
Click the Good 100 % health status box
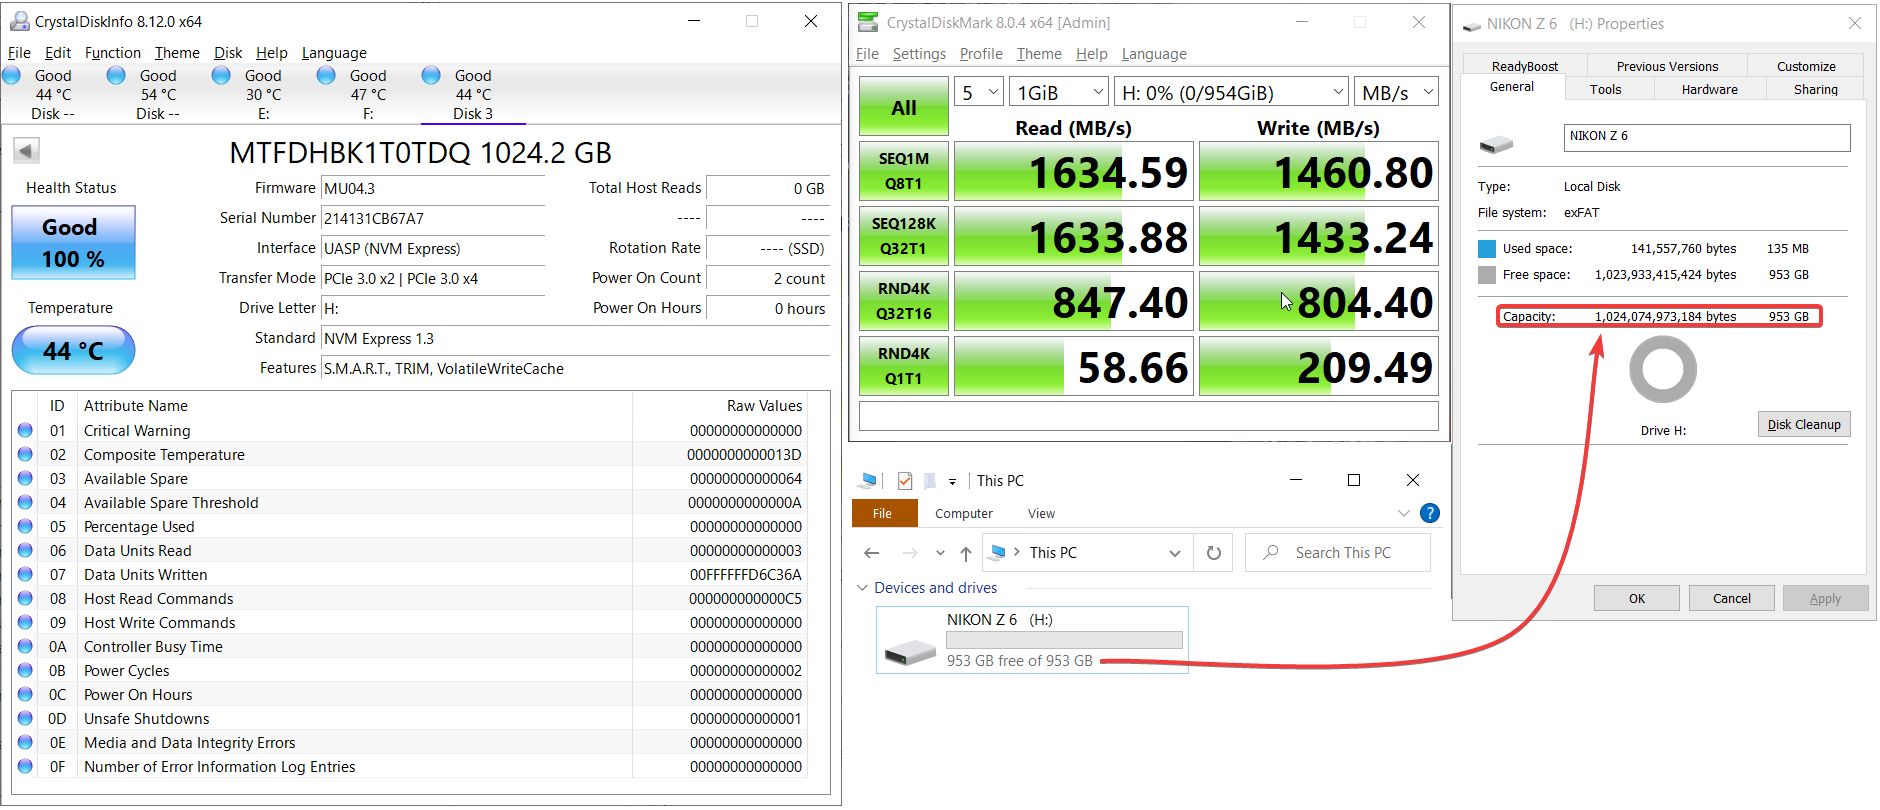tap(73, 243)
